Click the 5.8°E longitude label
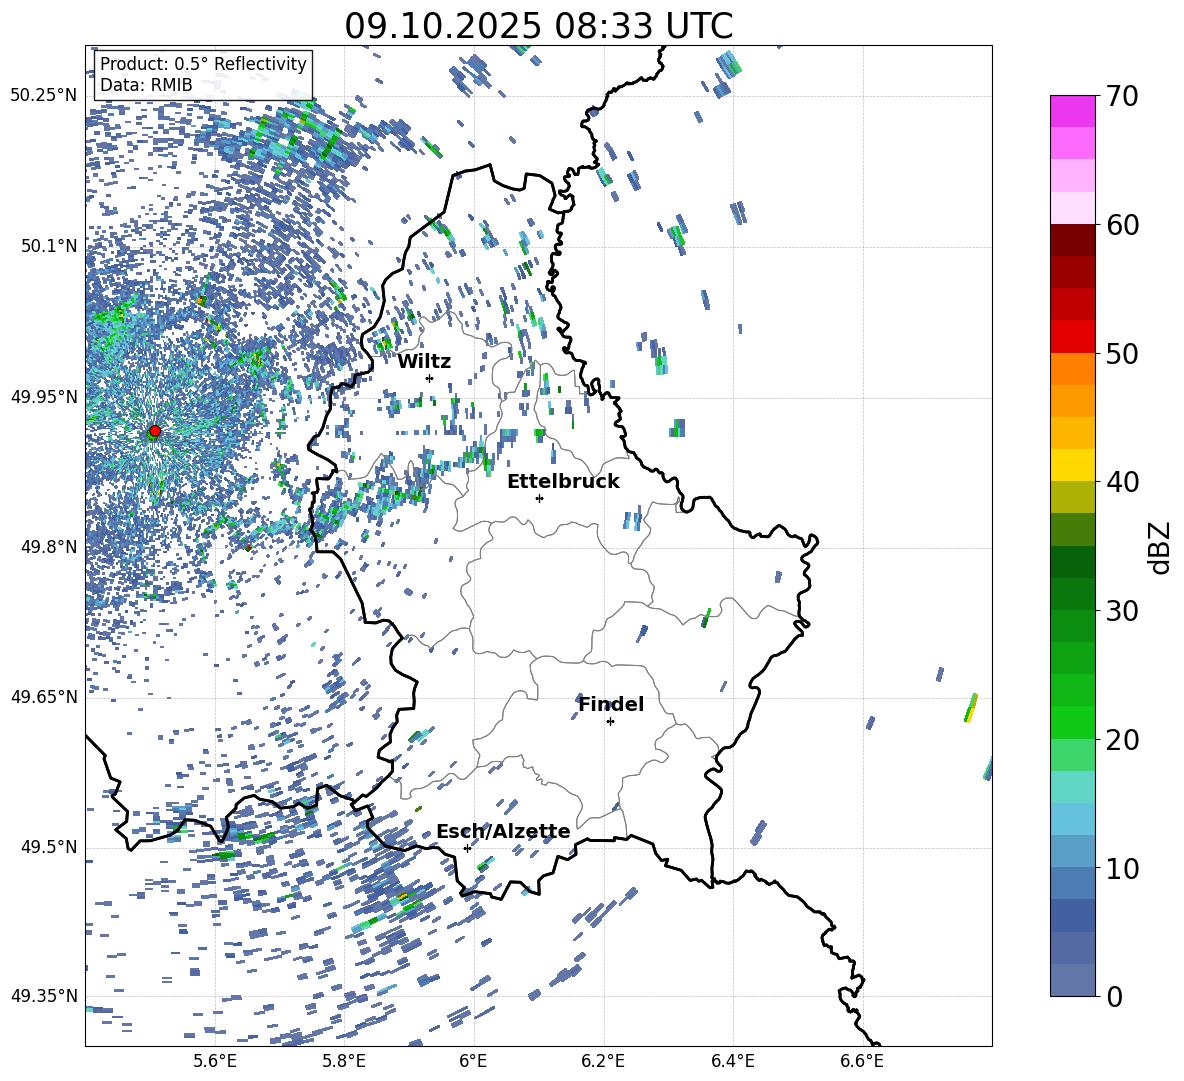Viewport: 1184px width, 1081px height. pos(344,1062)
